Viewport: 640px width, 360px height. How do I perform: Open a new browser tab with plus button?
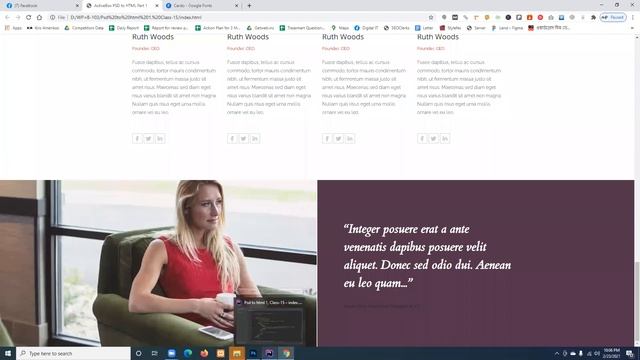click(249, 6)
